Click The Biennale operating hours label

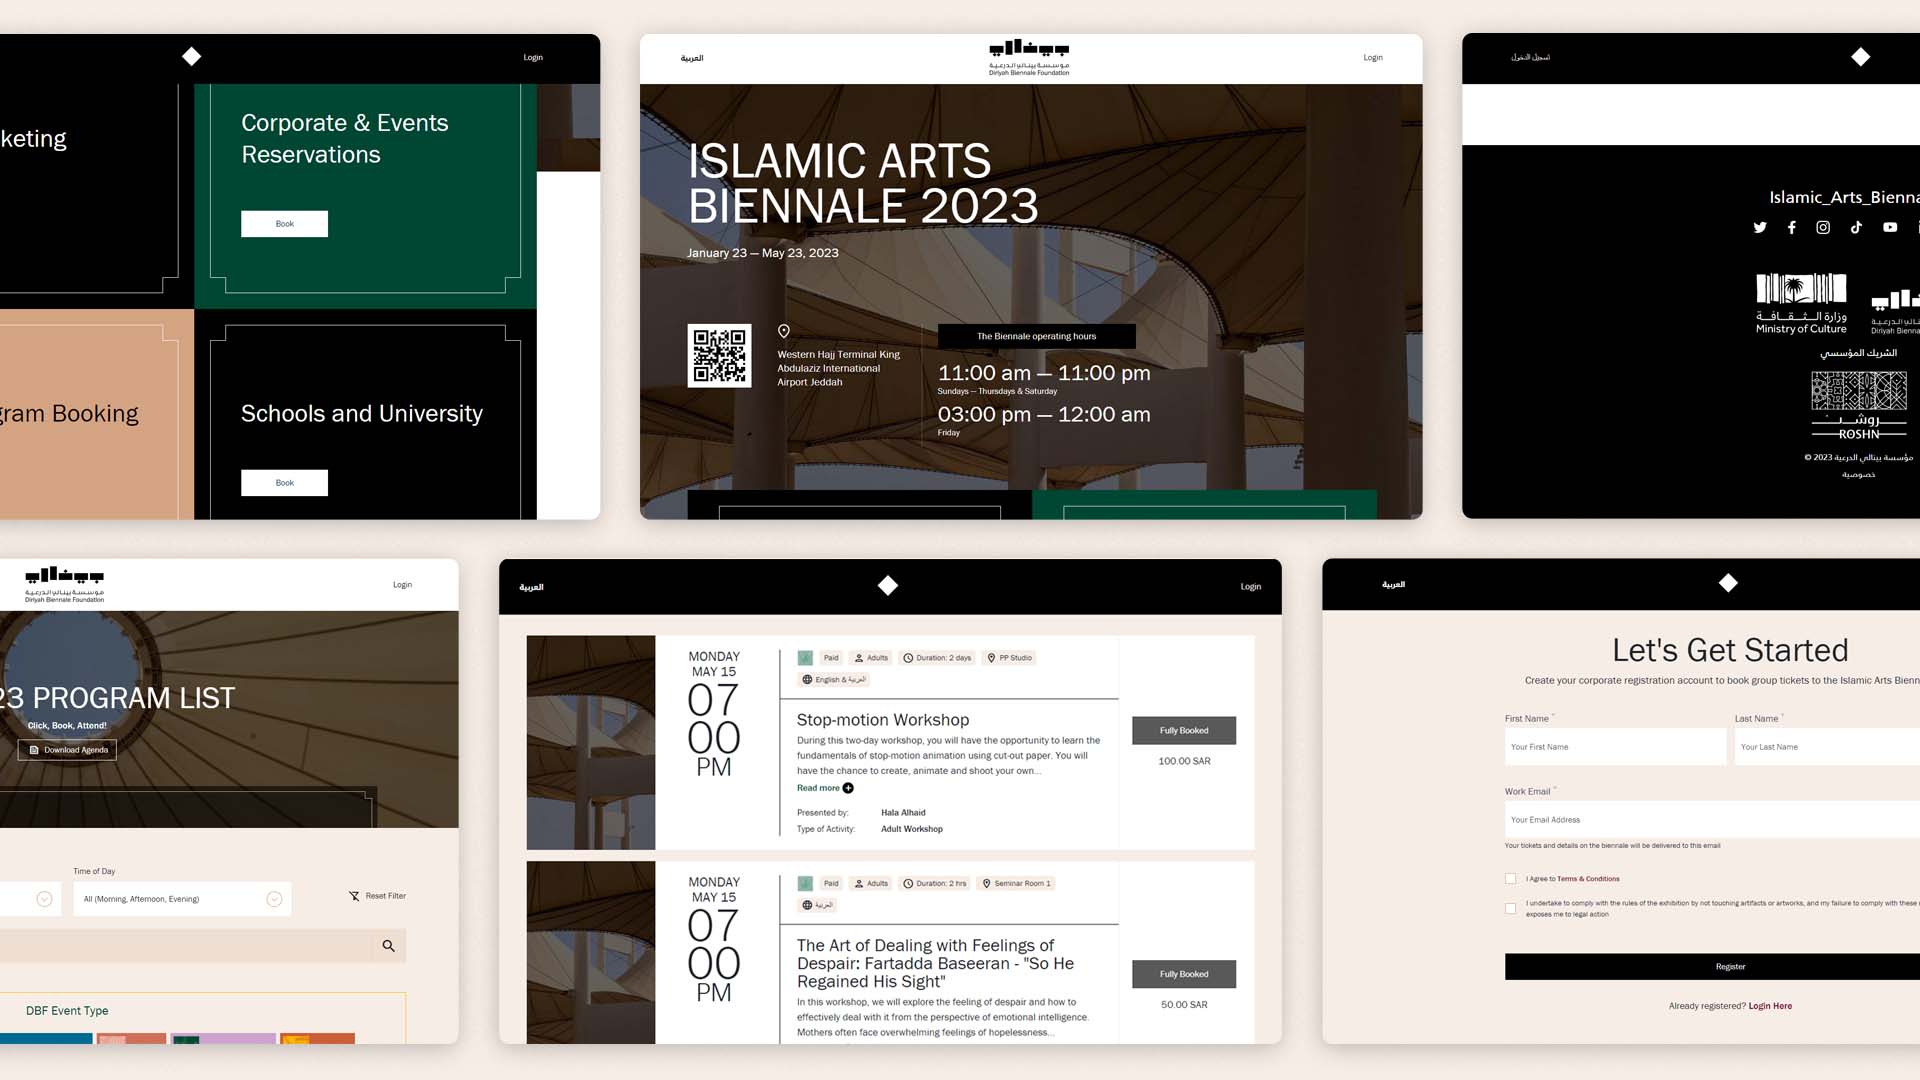pos(1036,336)
